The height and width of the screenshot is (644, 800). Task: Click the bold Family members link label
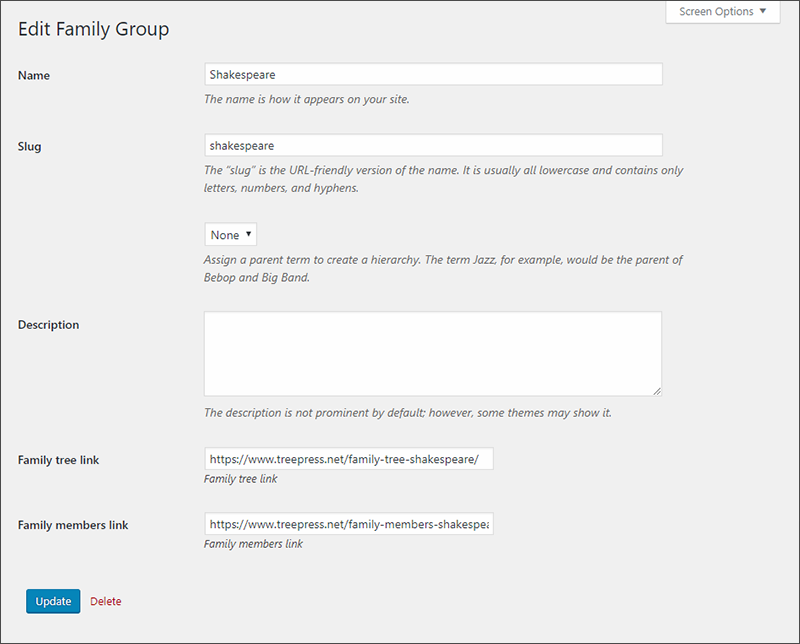[x=73, y=525]
